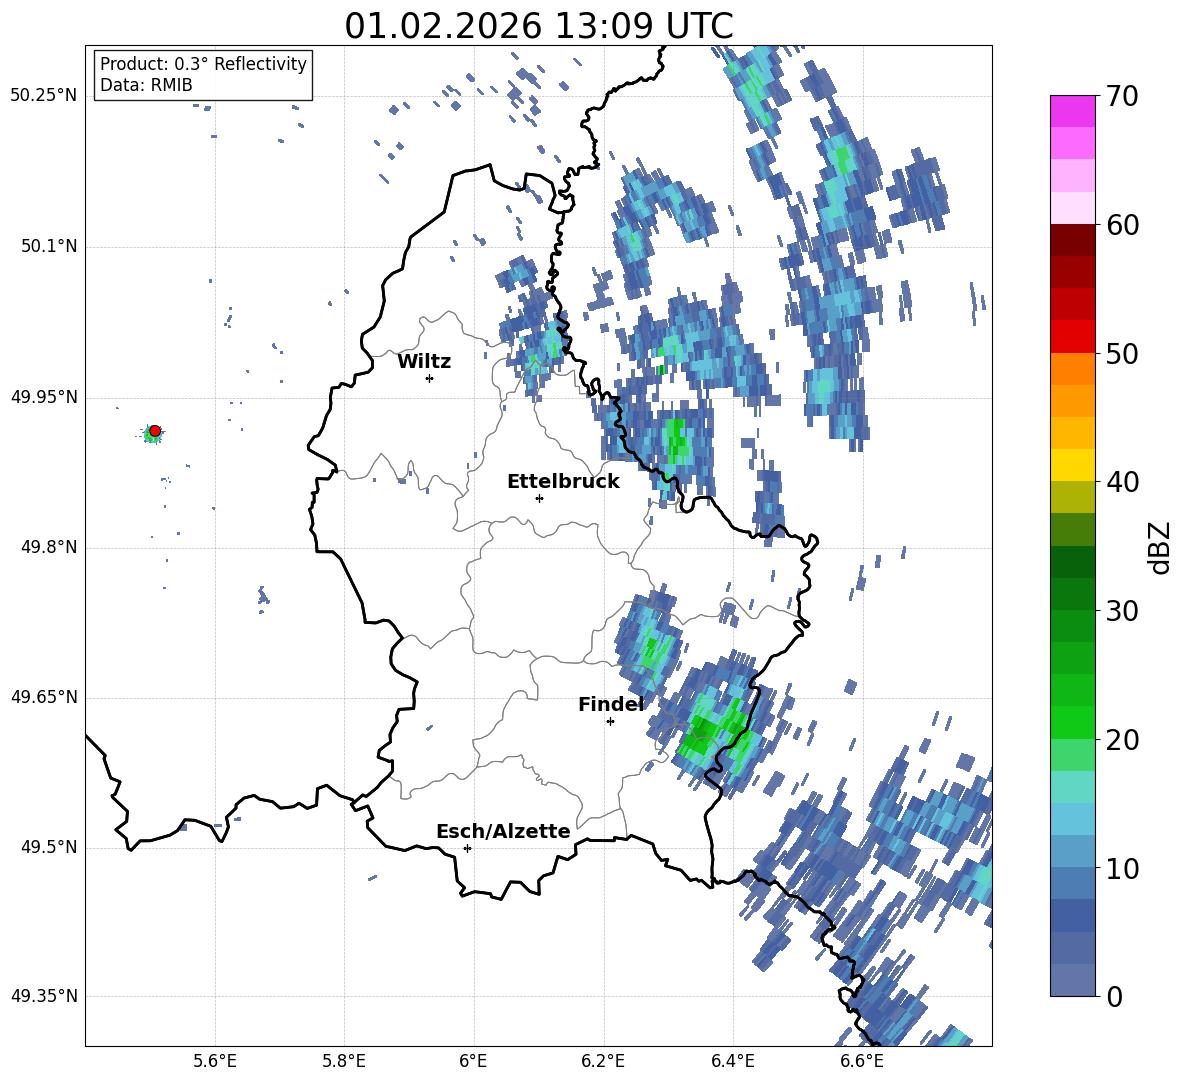Click the dBZ colorbar axis label
1184x1081 pixels.
point(1160,547)
